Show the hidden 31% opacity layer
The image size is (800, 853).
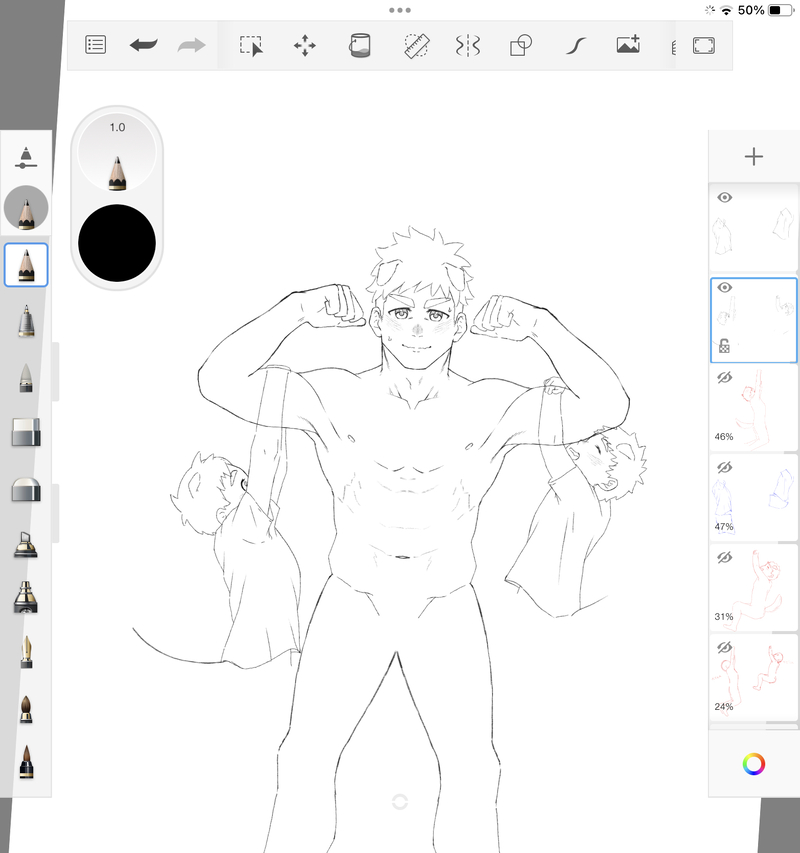(x=724, y=557)
